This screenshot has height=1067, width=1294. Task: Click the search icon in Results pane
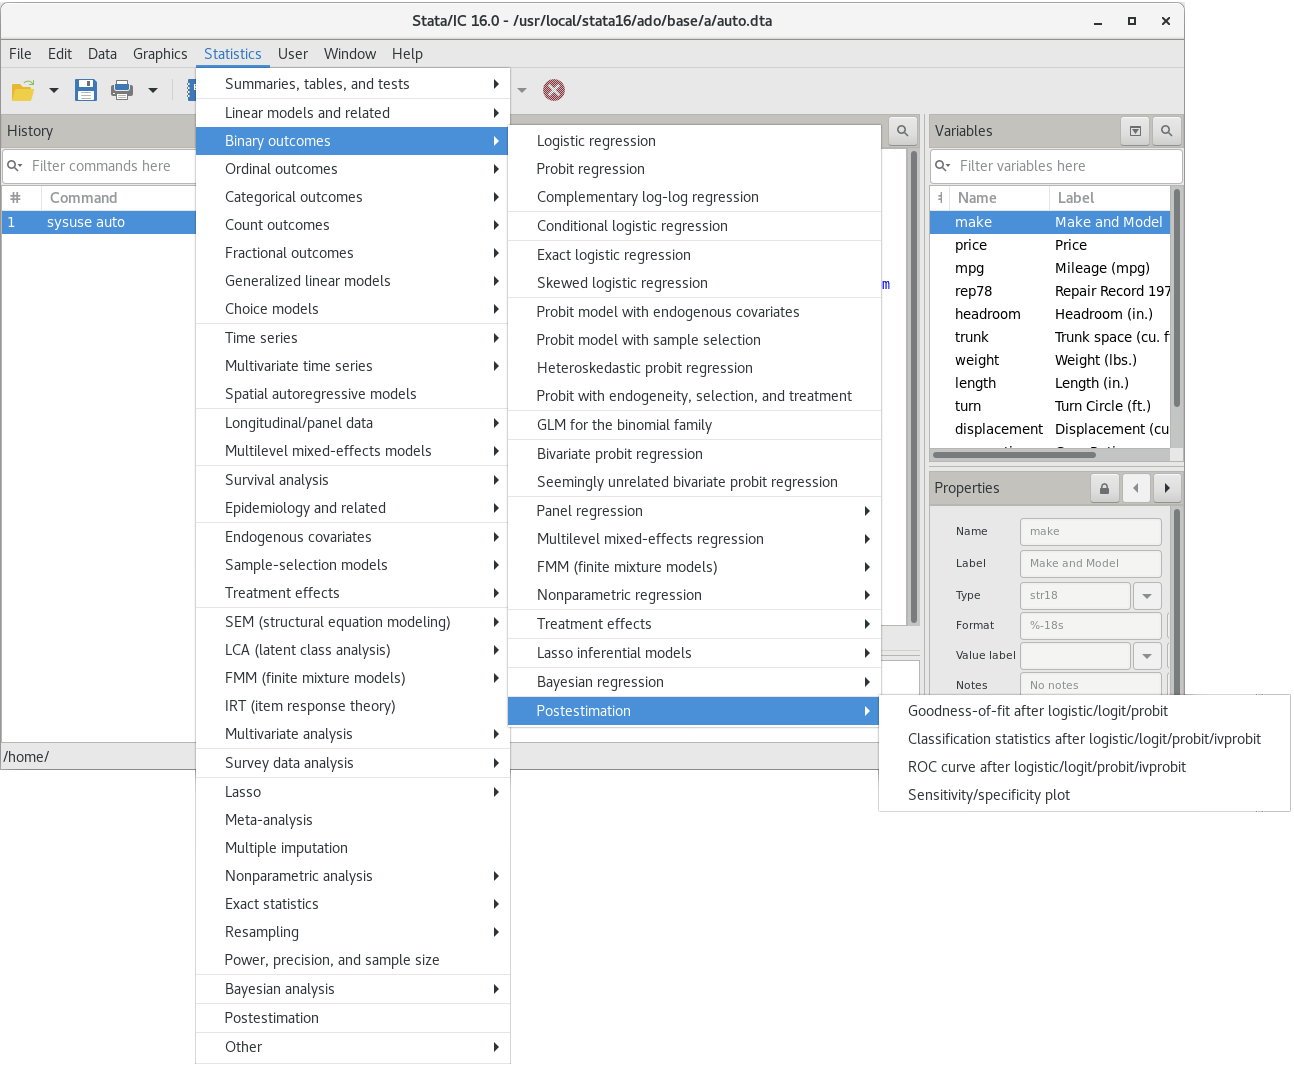click(x=902, y=131)
